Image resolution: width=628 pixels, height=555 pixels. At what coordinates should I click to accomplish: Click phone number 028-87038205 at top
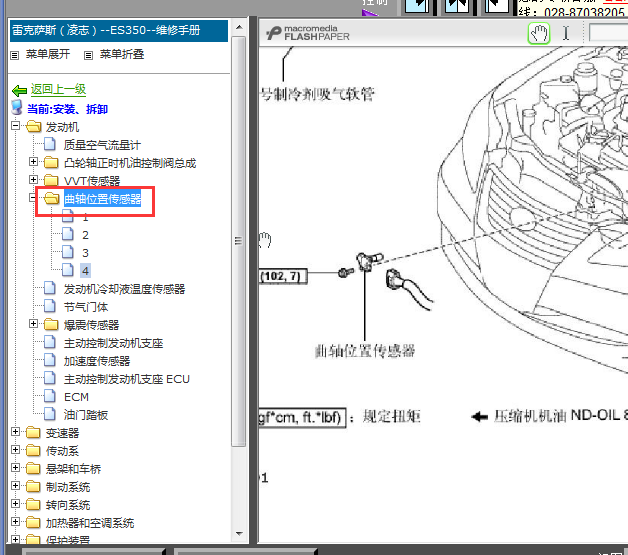coord(584,12)
